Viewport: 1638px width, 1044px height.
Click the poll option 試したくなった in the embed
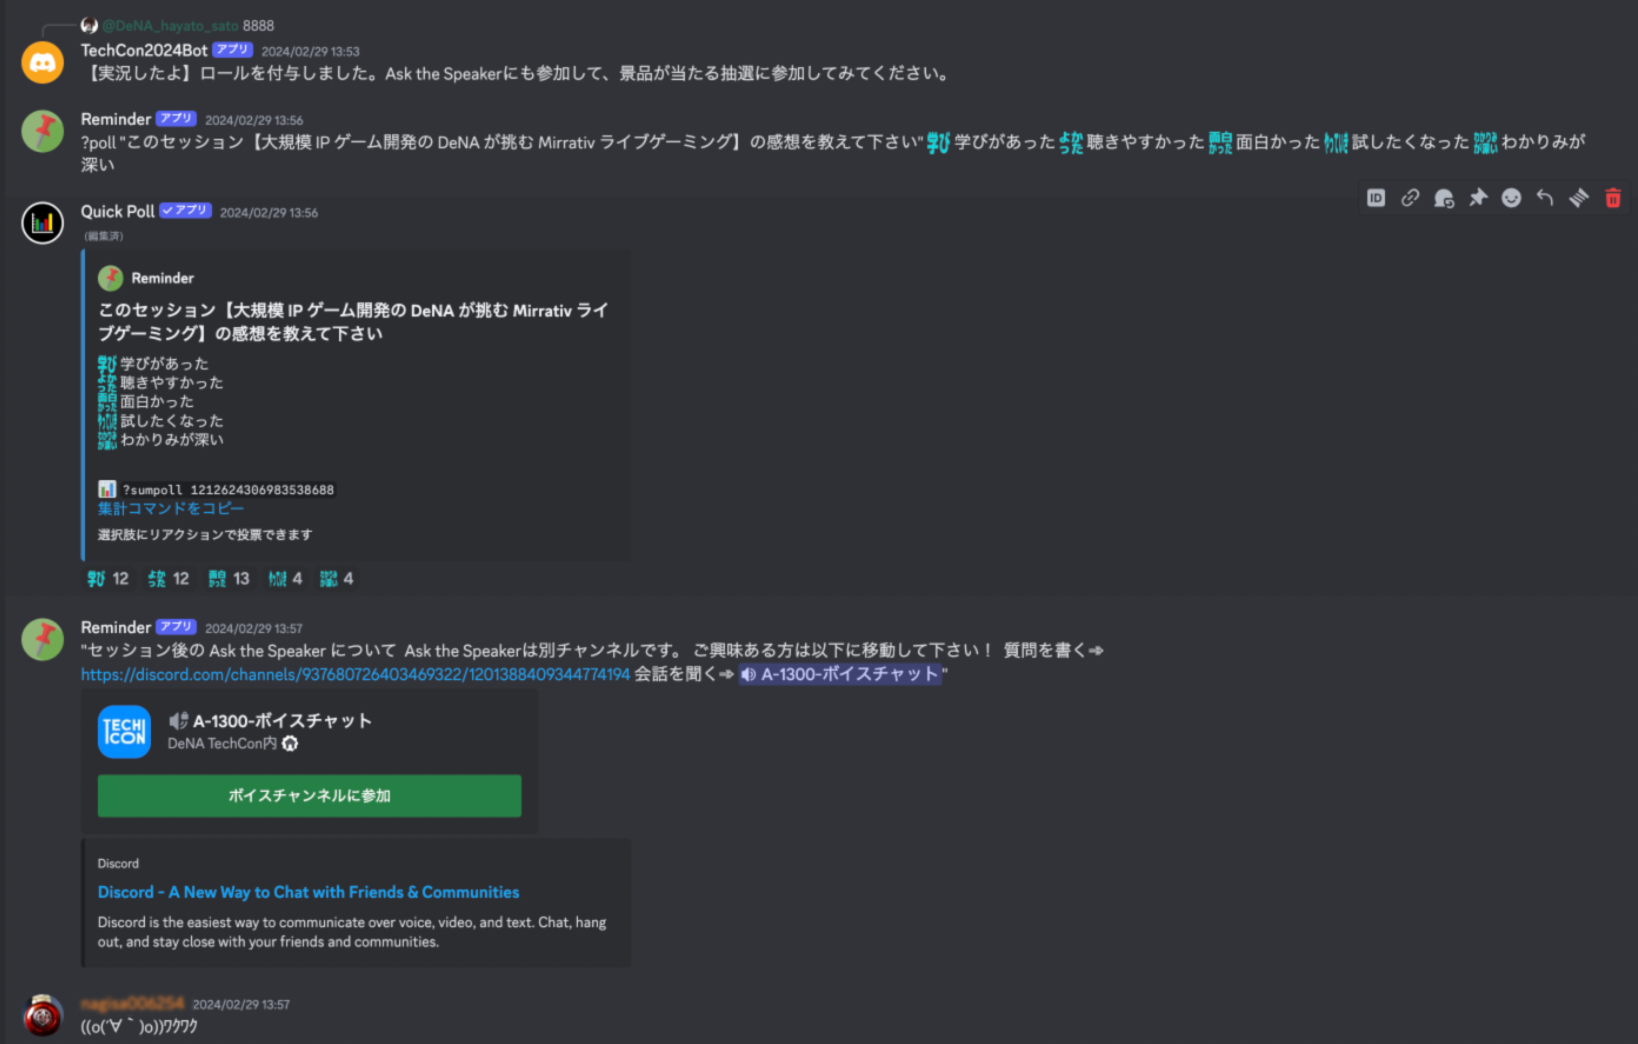[x=172, y=420]
